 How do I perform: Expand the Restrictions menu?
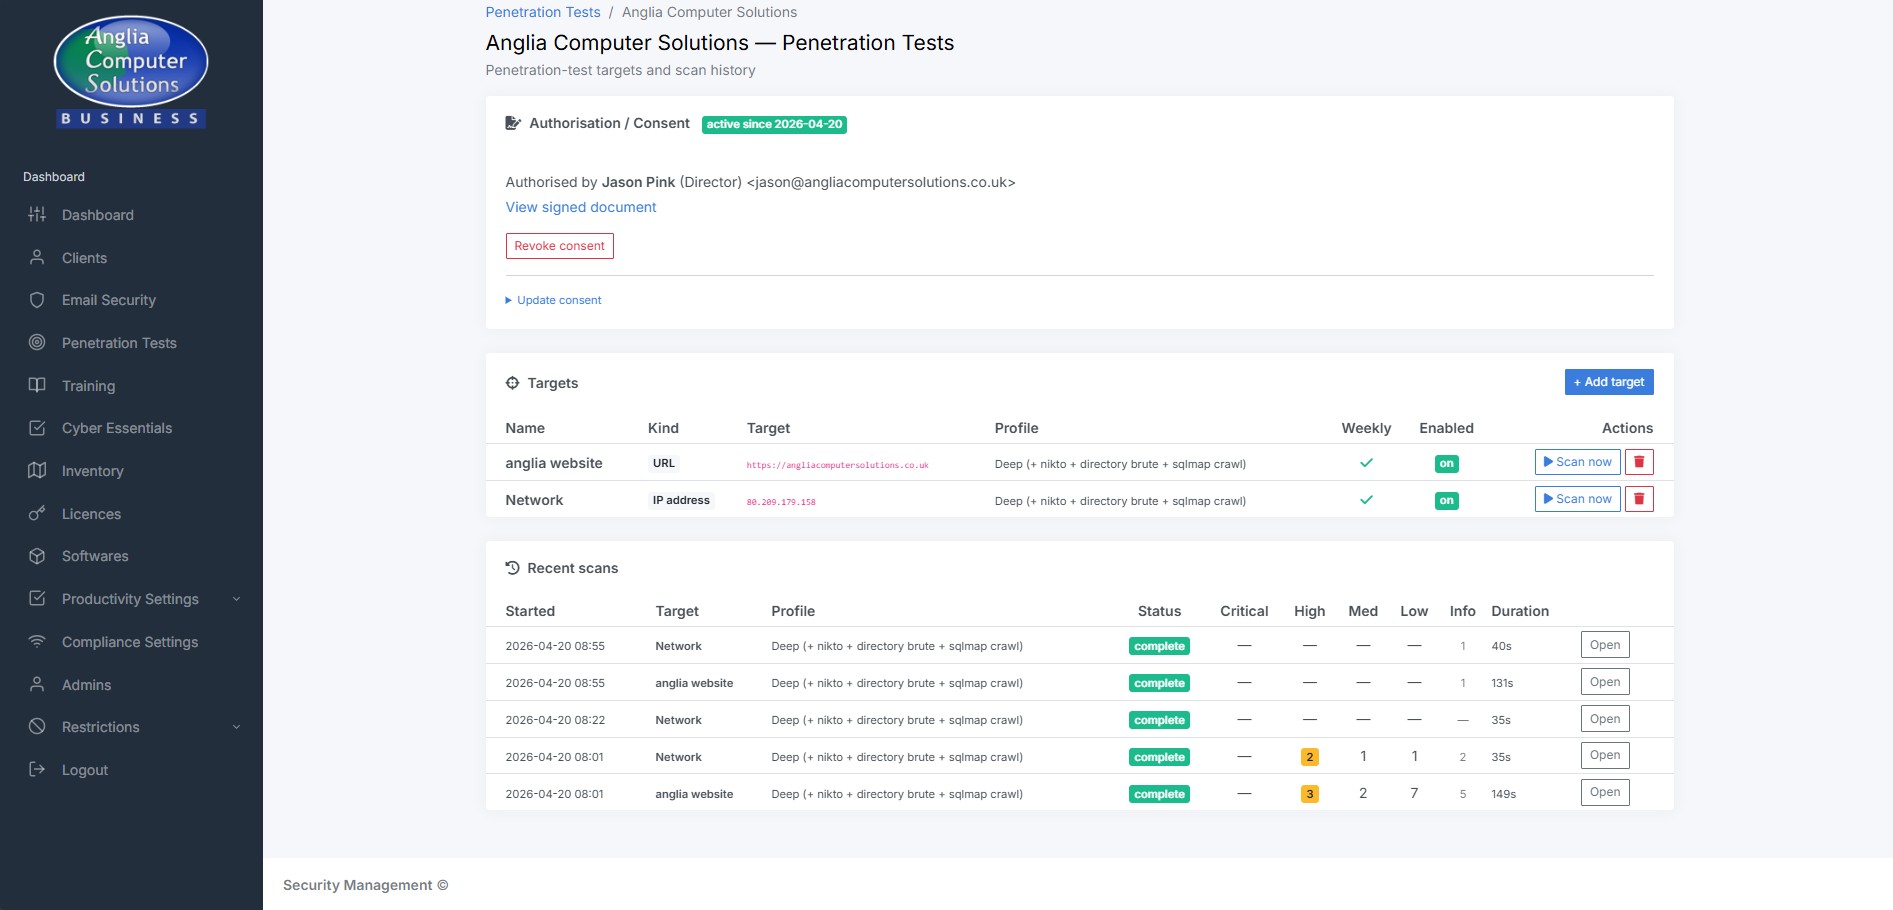(100, 727)
